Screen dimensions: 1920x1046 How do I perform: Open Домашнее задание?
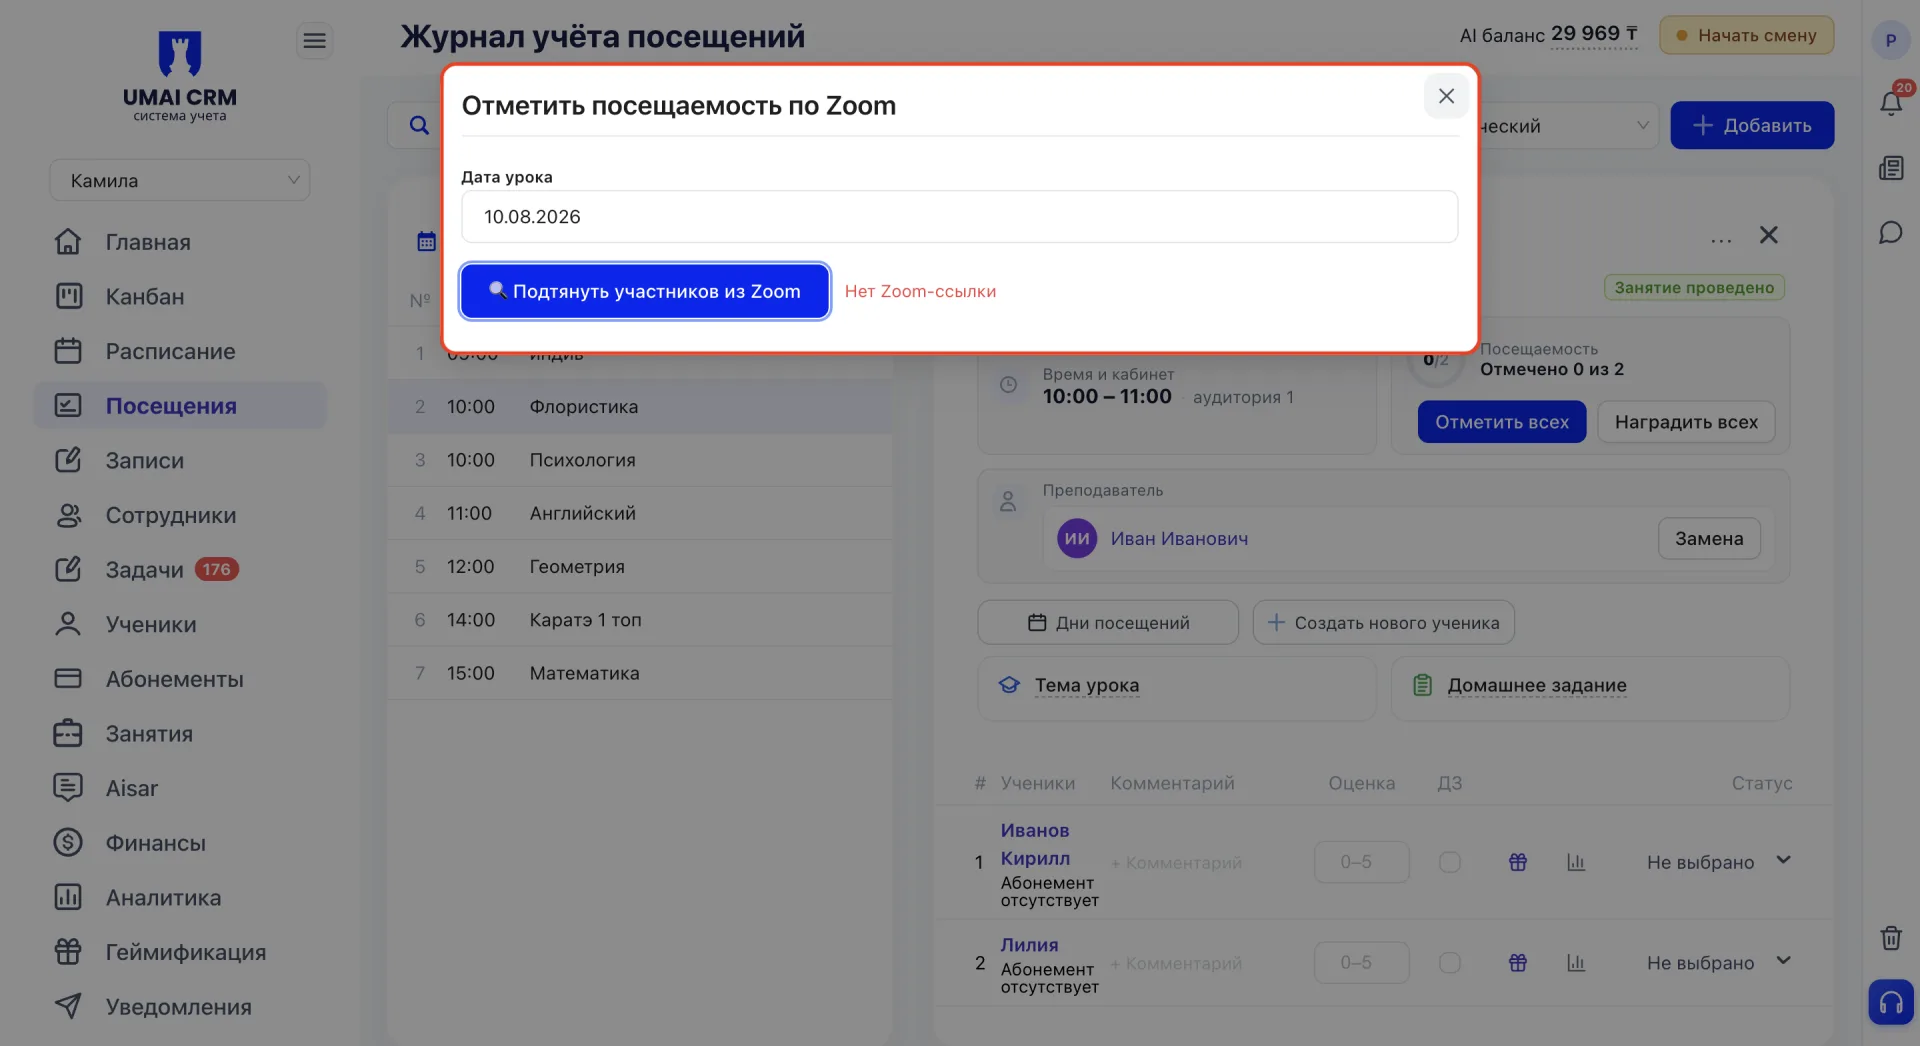(x=1537, y=685)
